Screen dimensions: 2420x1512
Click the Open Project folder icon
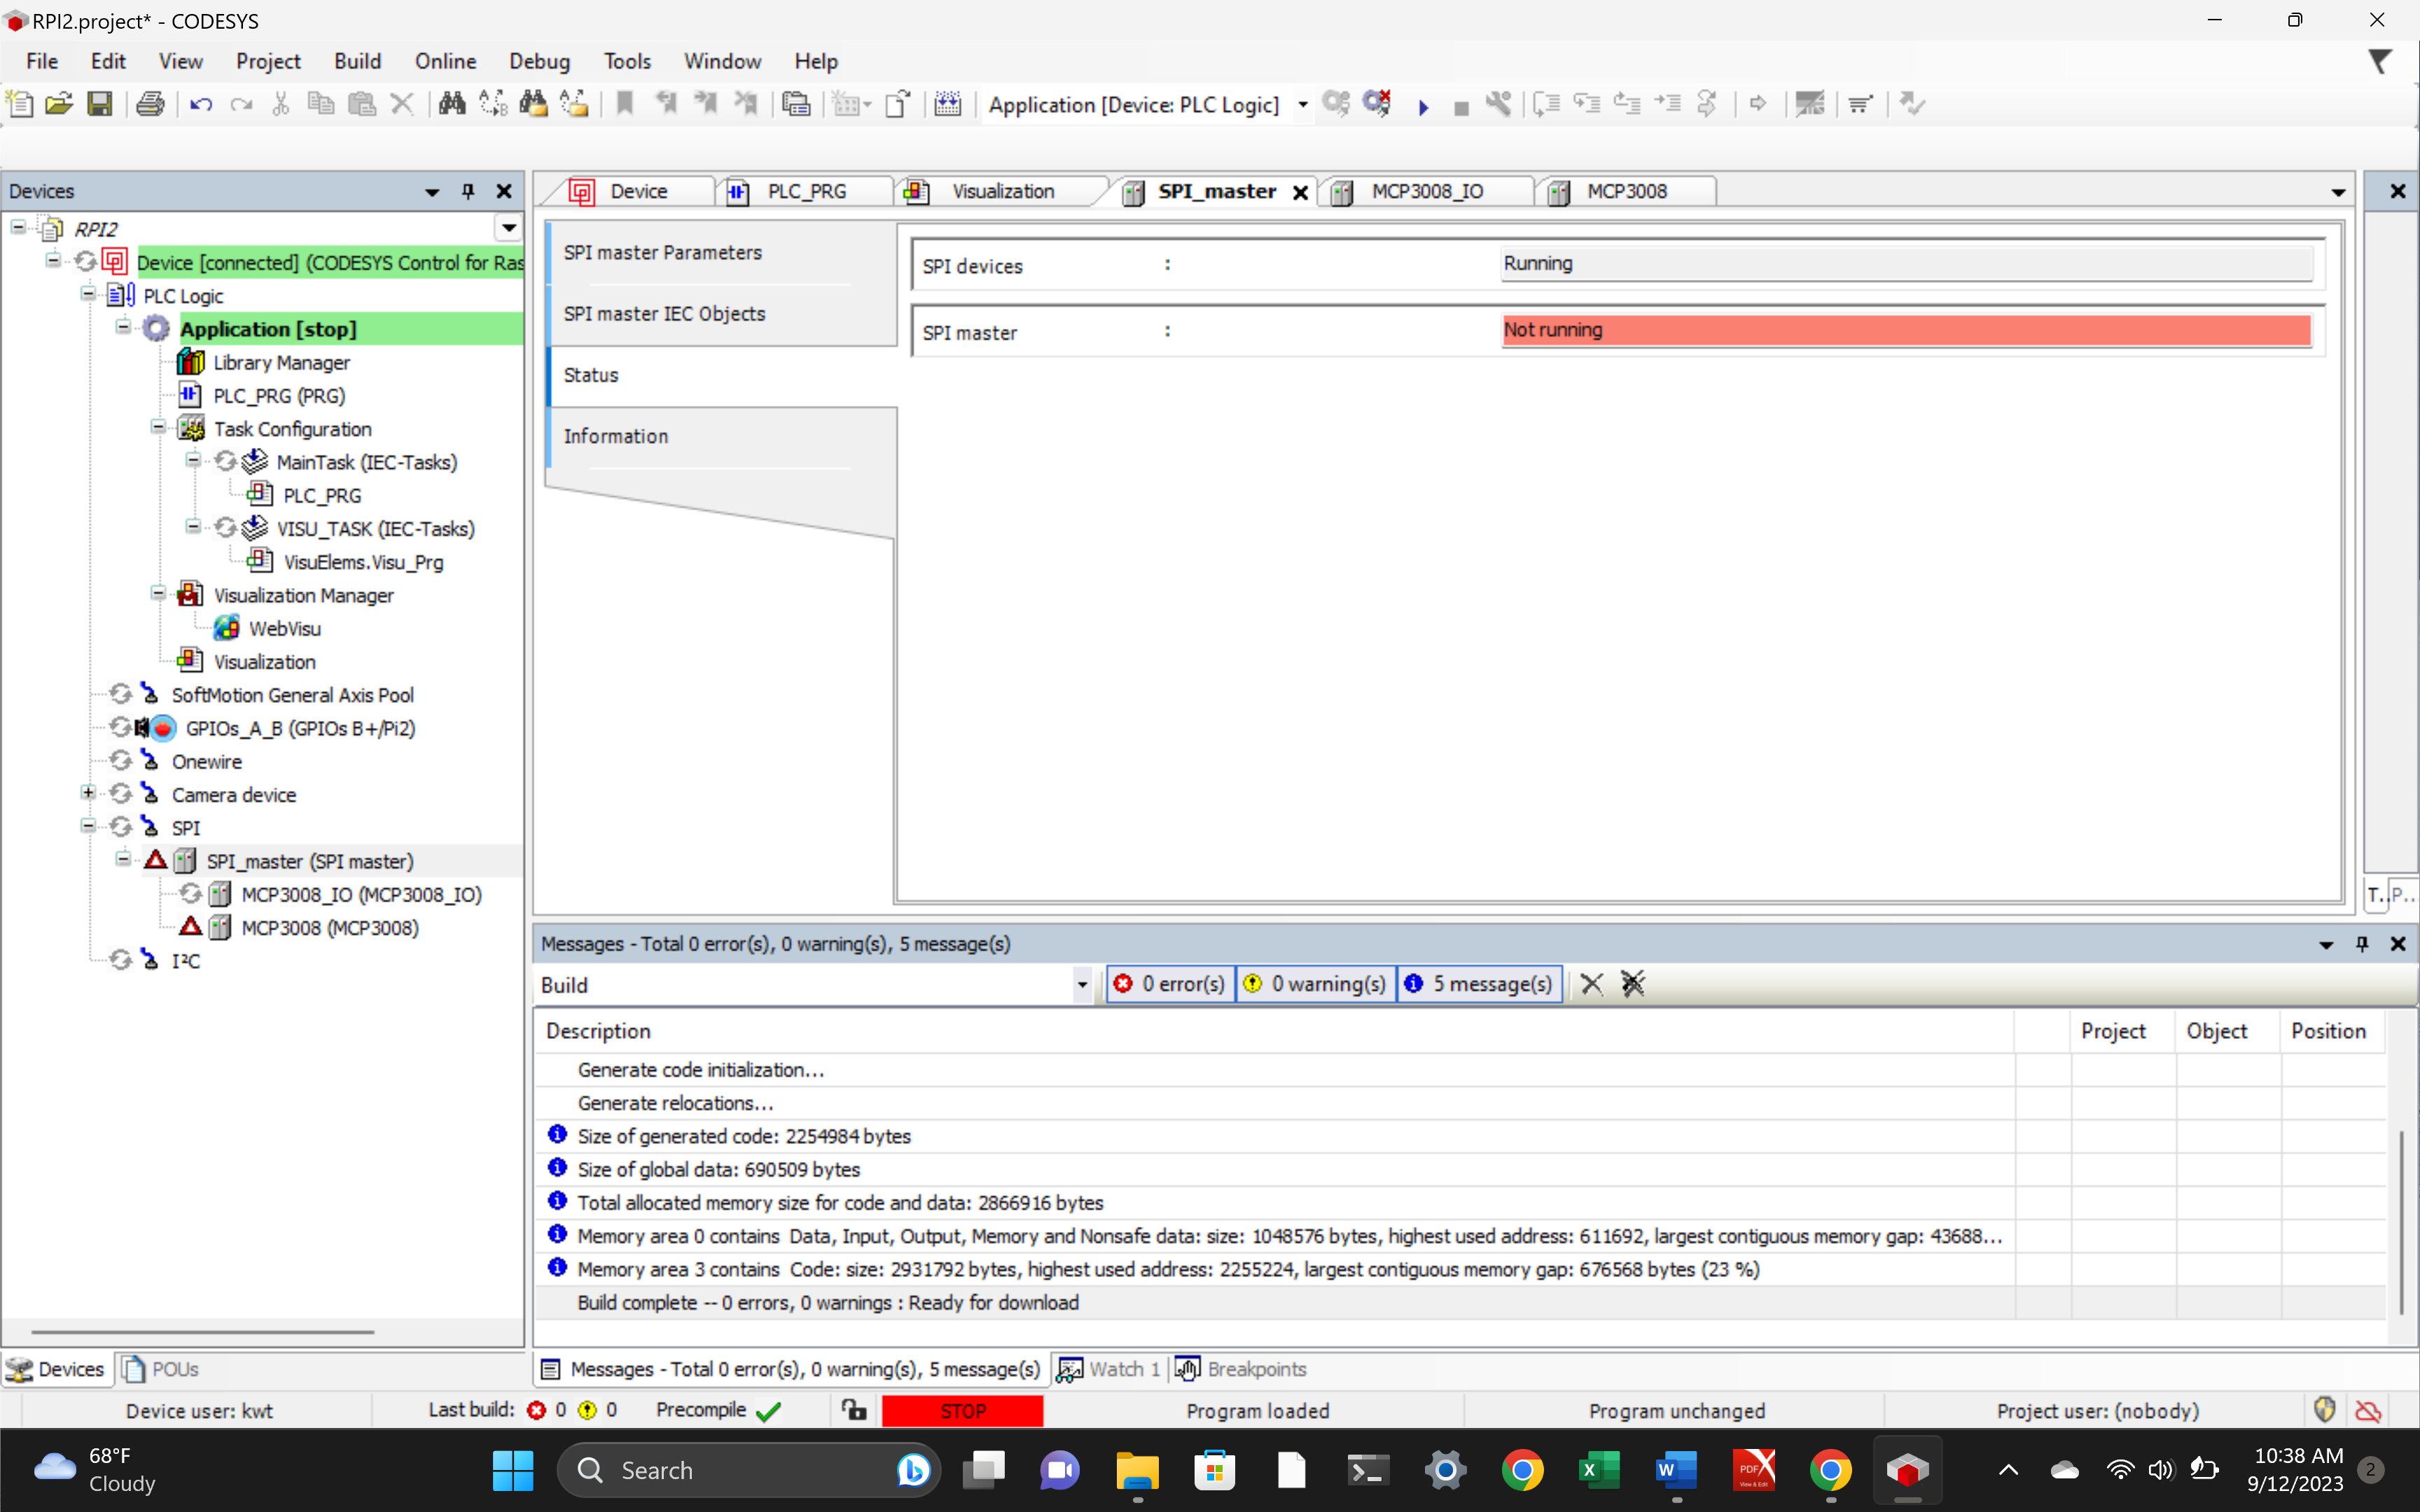click(x=59, y=104)
